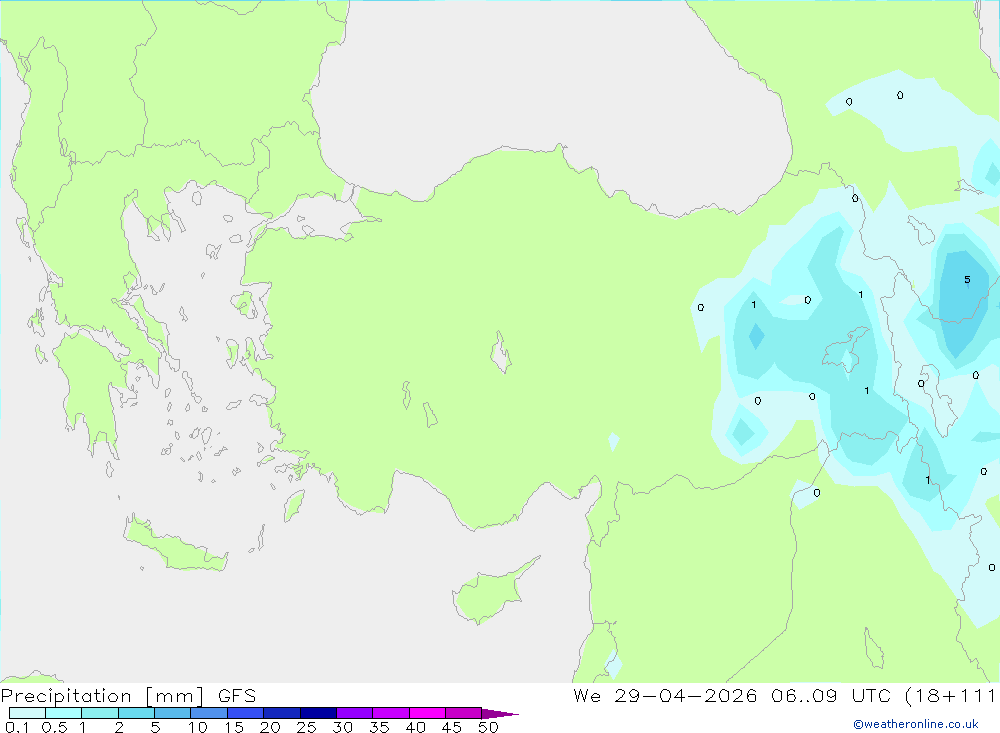The width and height of the screenshot is (1000, 733).
Task: Click the legend label '40'
Action: tap(416, 727)
